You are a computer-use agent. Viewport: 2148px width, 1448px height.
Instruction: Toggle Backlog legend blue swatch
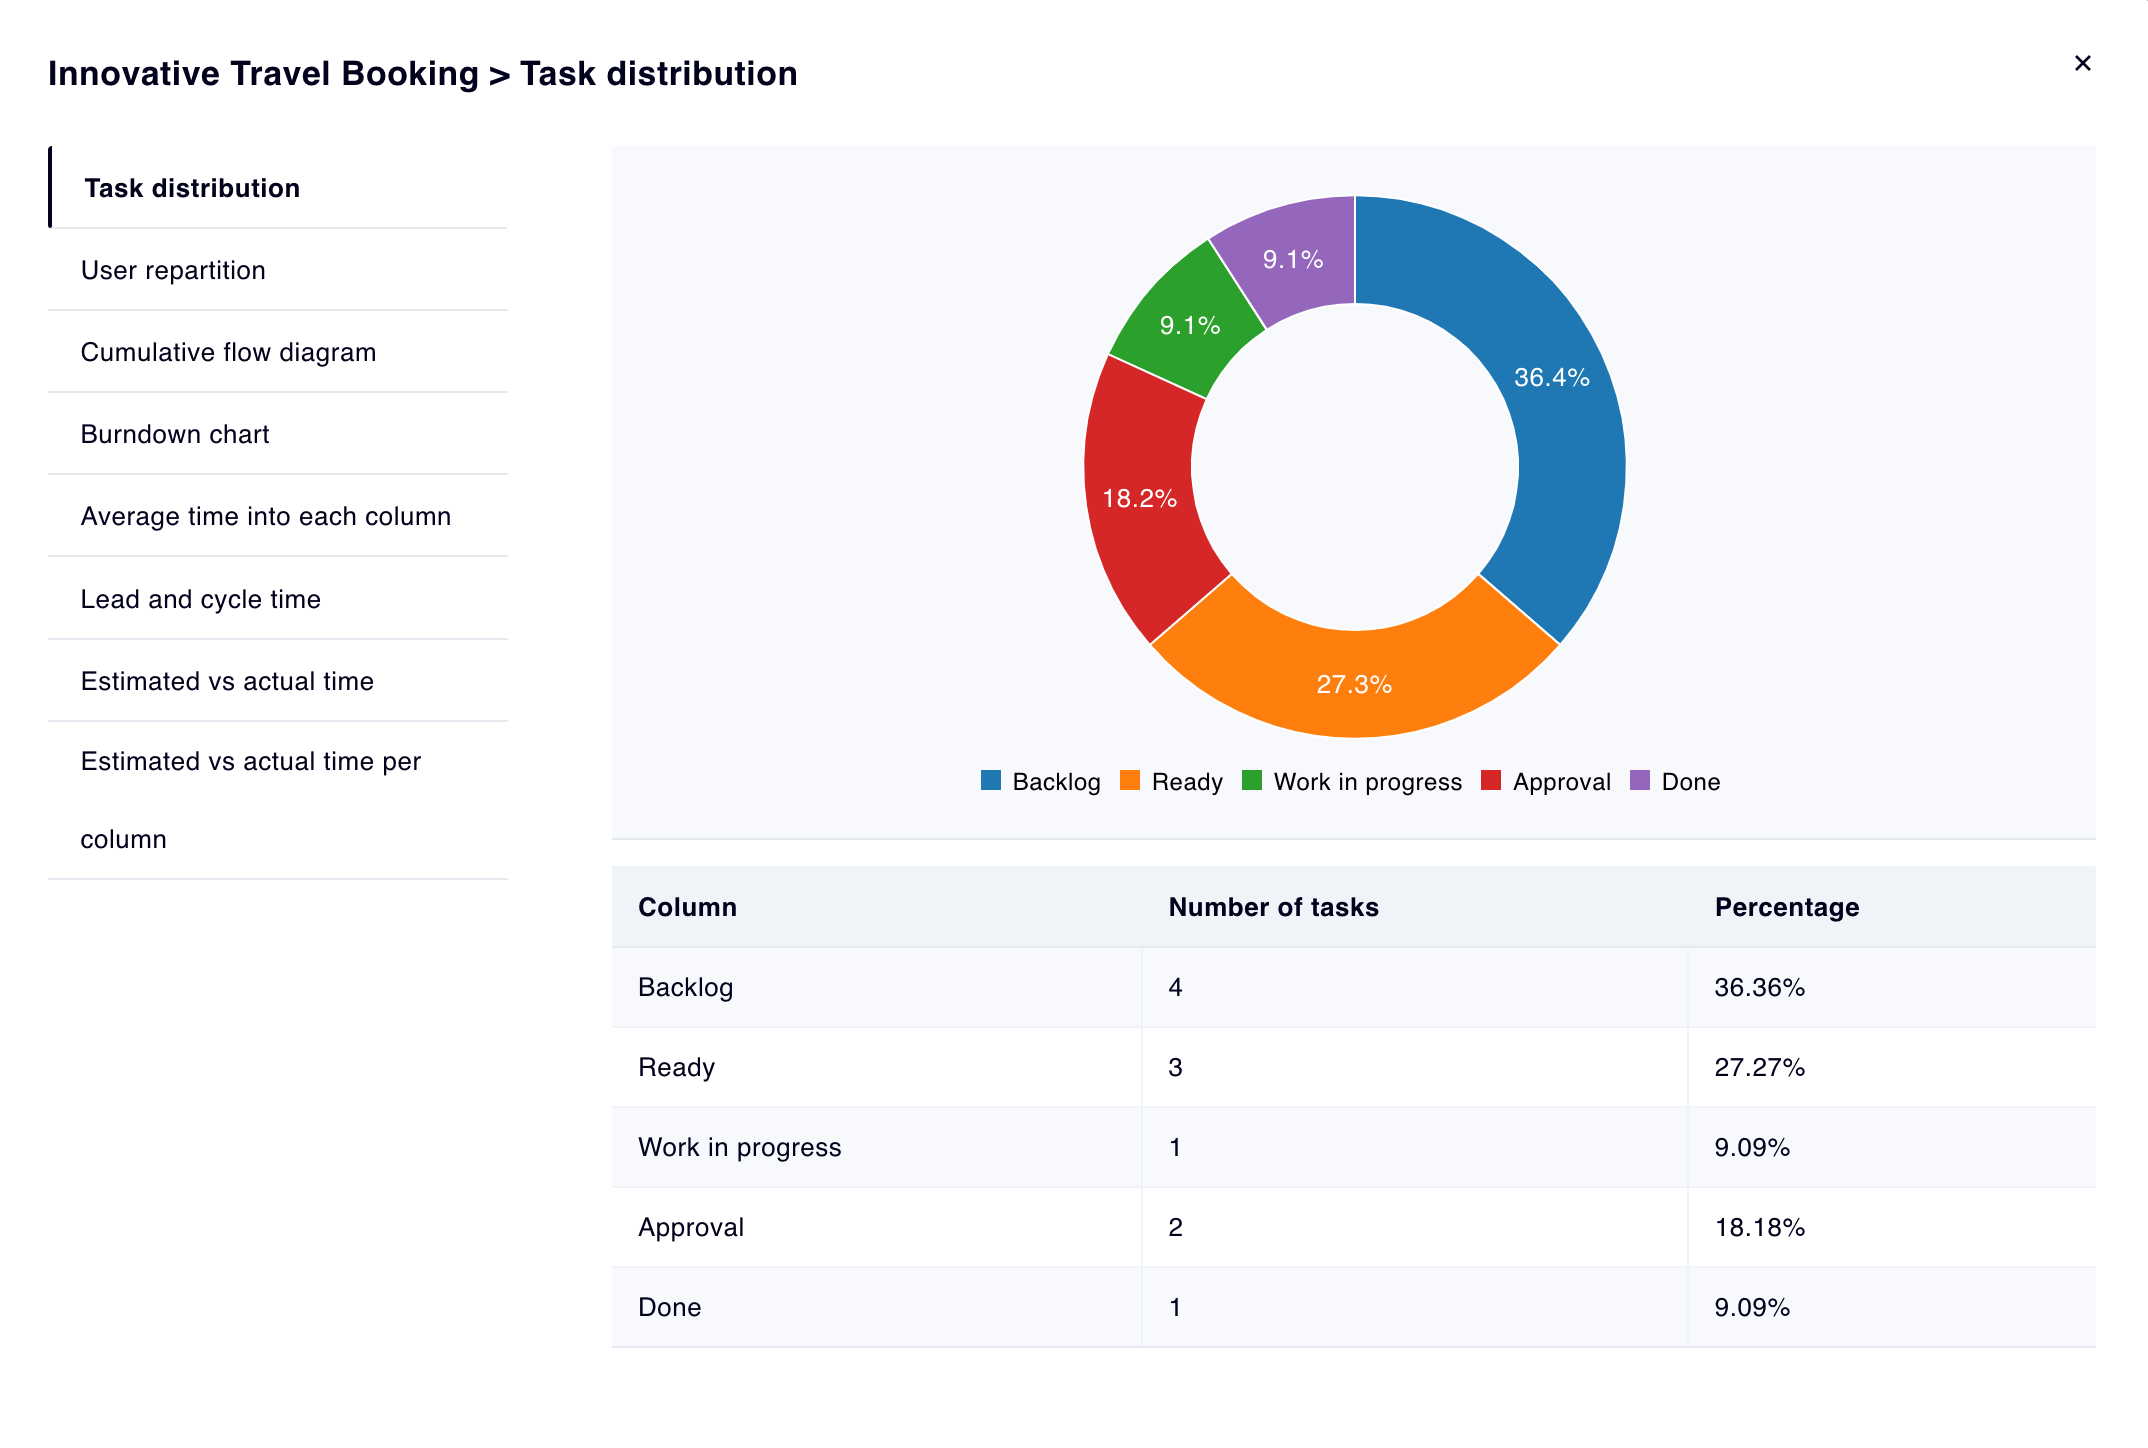click(x=991, y=781)
